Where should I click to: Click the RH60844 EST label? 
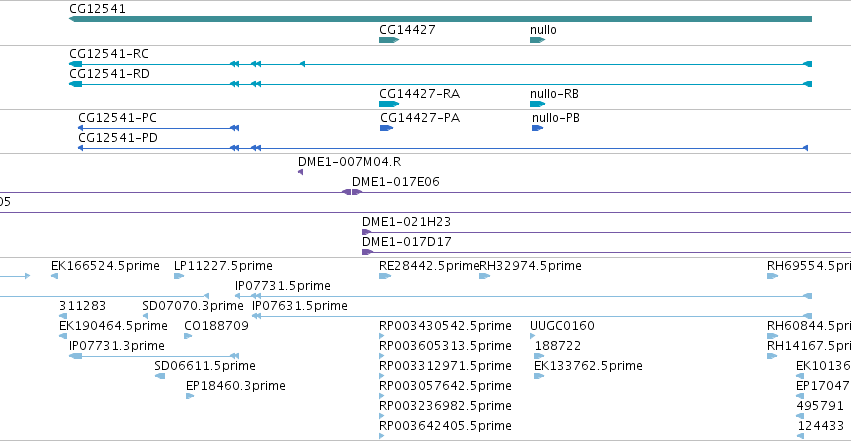pyautogui.click(x=809, y=326)
